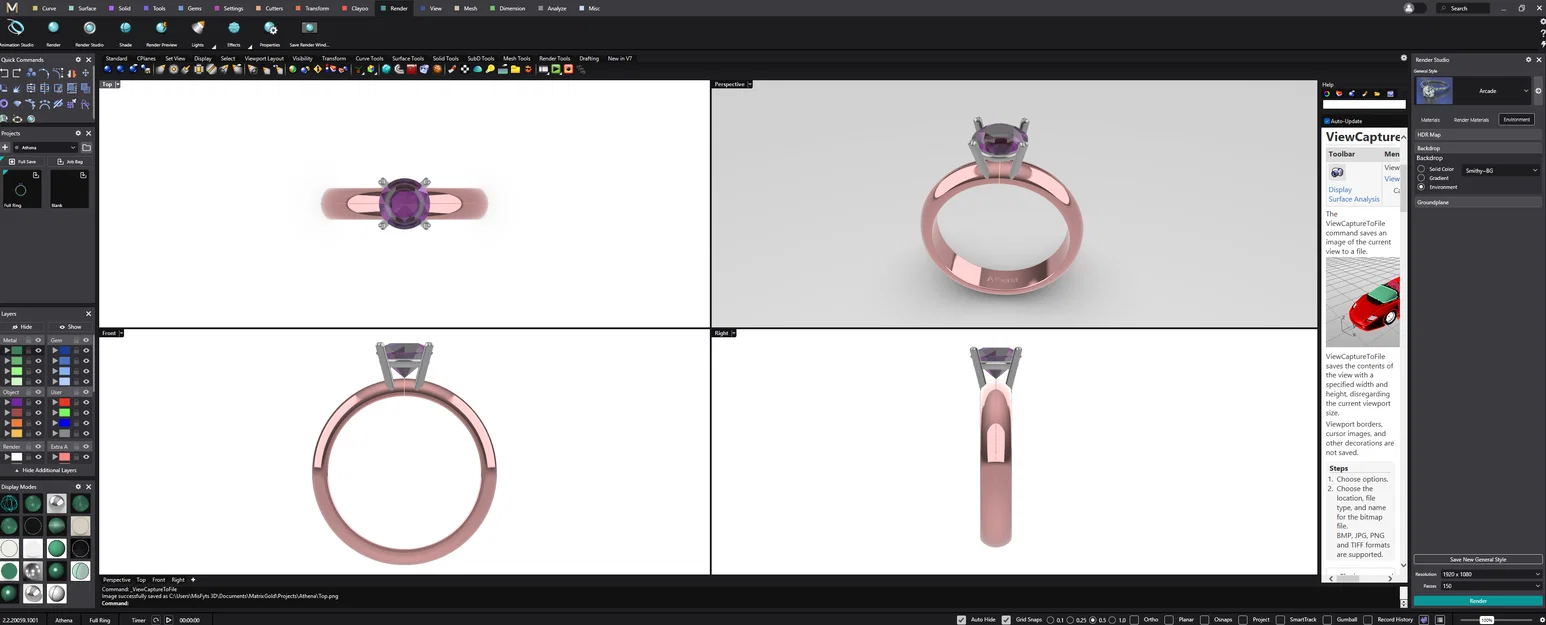Click the red swatch in User layers

point(64,403)
